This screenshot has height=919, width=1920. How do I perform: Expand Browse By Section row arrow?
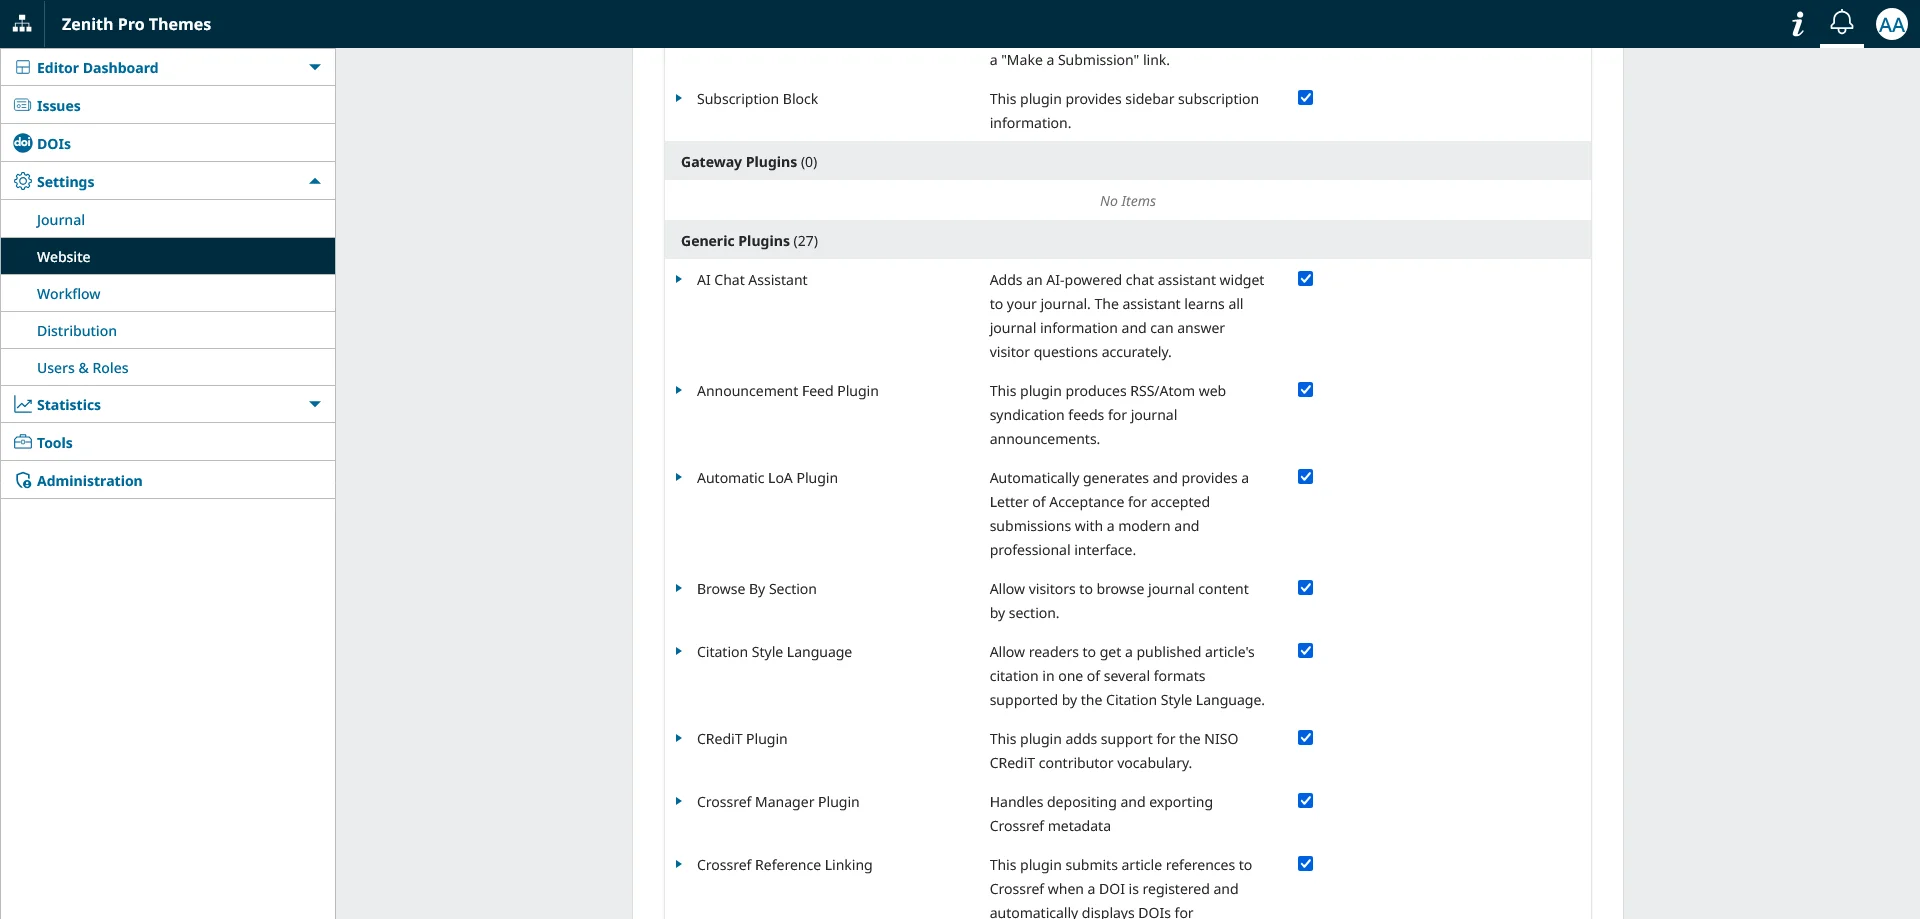[x=678, y=588]
